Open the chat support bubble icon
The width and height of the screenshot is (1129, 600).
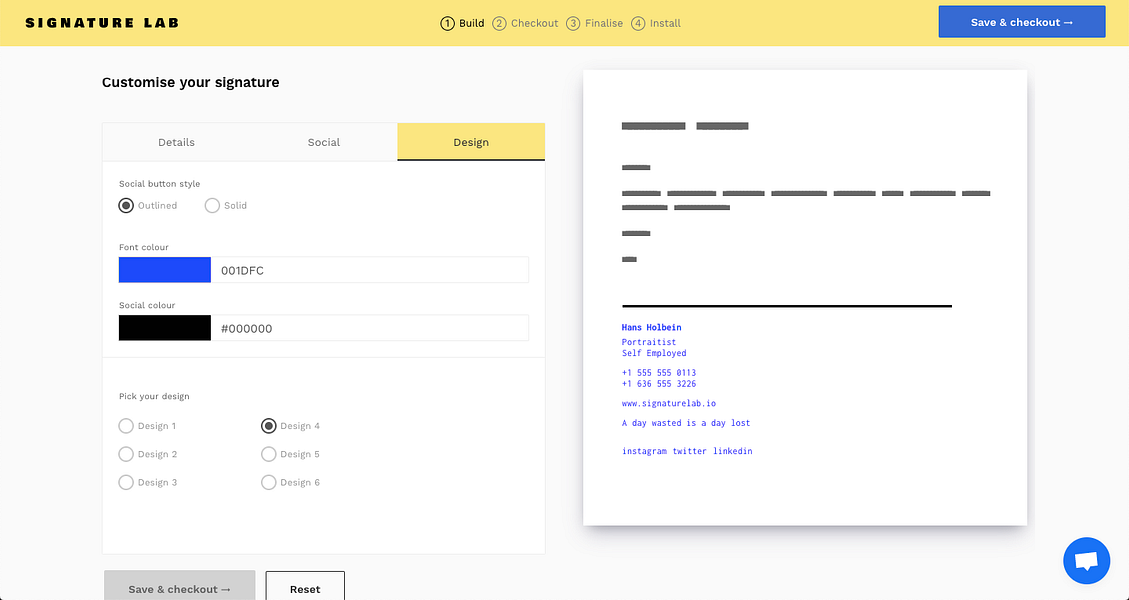tap(1087, 560)
